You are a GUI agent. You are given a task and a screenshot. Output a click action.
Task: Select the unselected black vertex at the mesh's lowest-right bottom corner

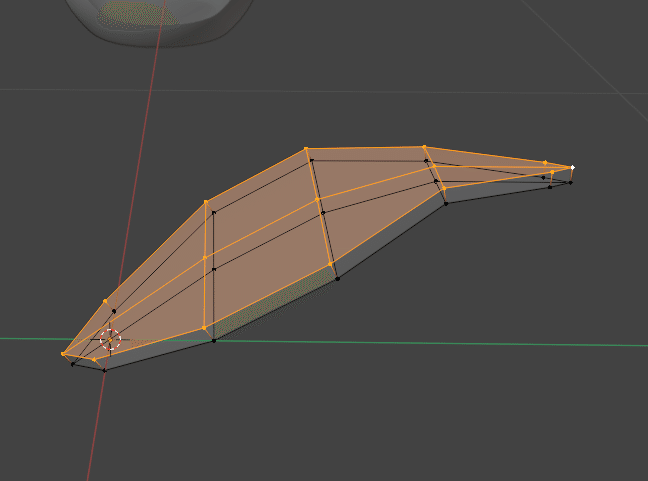point(338,279)
